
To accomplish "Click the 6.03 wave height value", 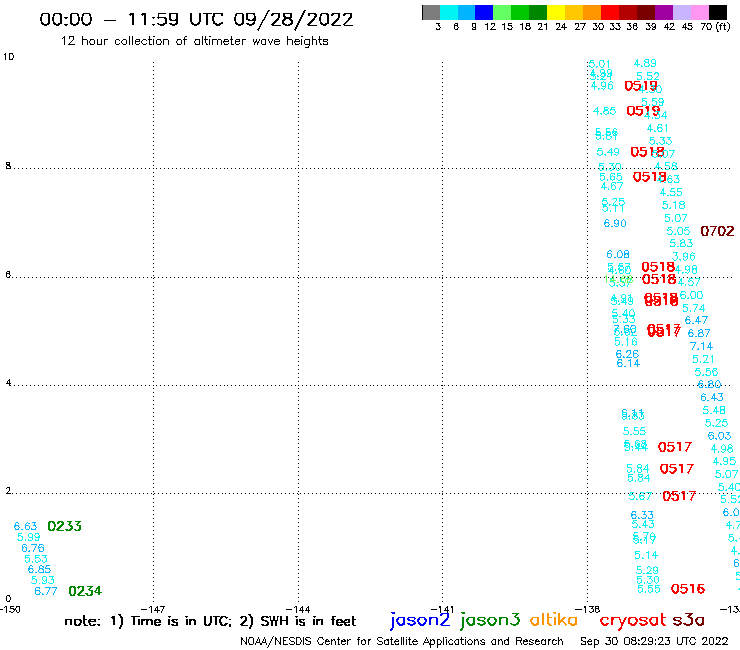I will tap(719, 436).
